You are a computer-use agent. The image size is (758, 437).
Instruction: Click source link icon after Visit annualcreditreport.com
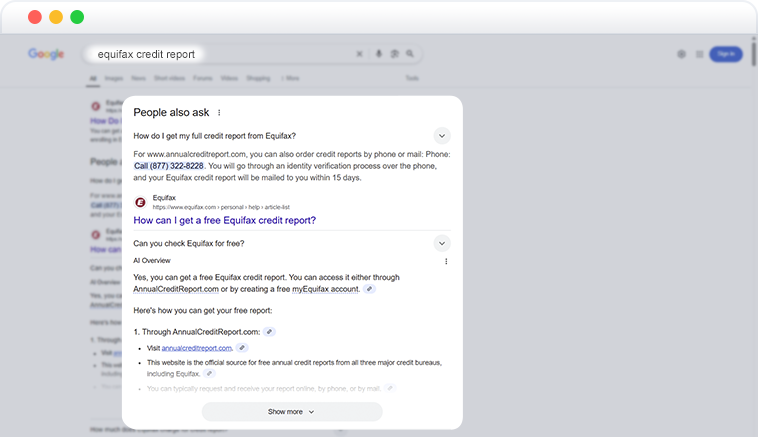(x=242, y=348)
